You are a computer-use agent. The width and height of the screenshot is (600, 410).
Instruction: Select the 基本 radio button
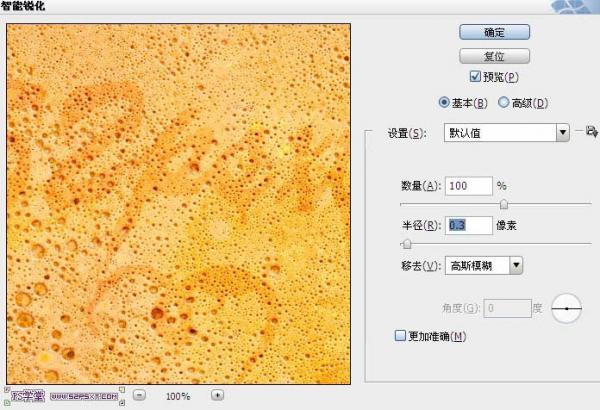[444, 102]
